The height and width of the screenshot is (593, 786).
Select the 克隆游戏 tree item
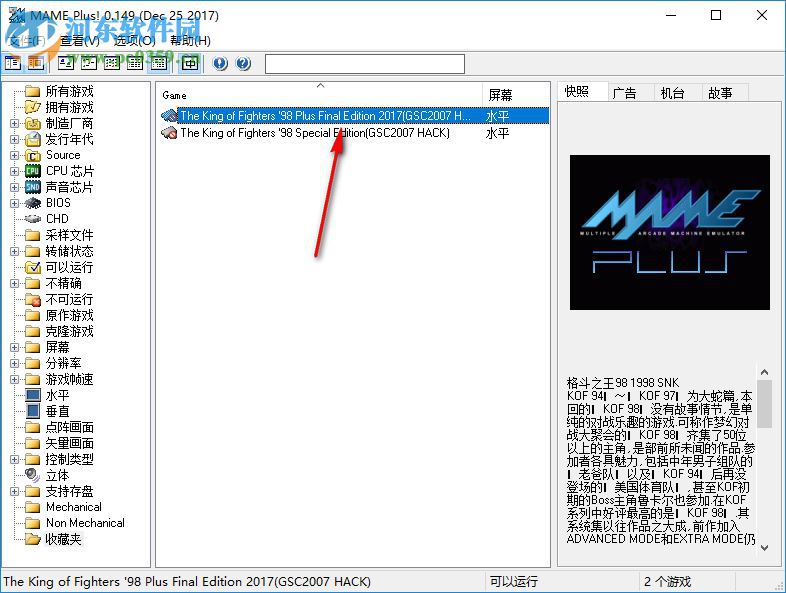pyautogui.click(x=69, y=331)
